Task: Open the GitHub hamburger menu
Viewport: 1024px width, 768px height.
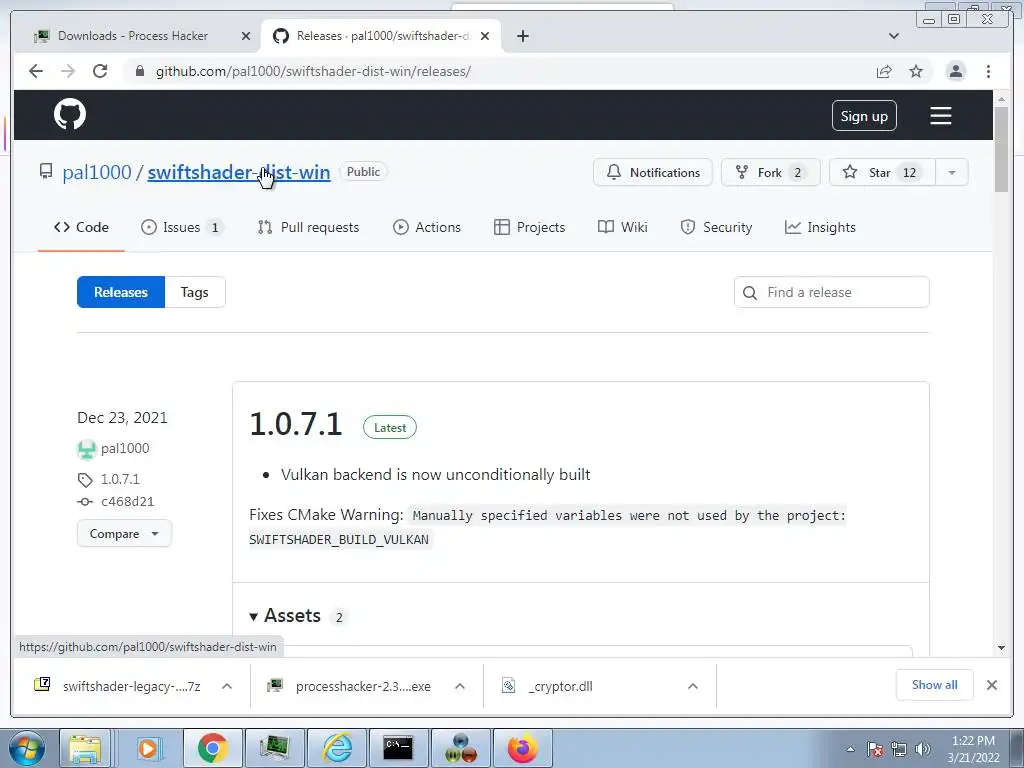Action: pyautogui.click(x=940, y=116)
